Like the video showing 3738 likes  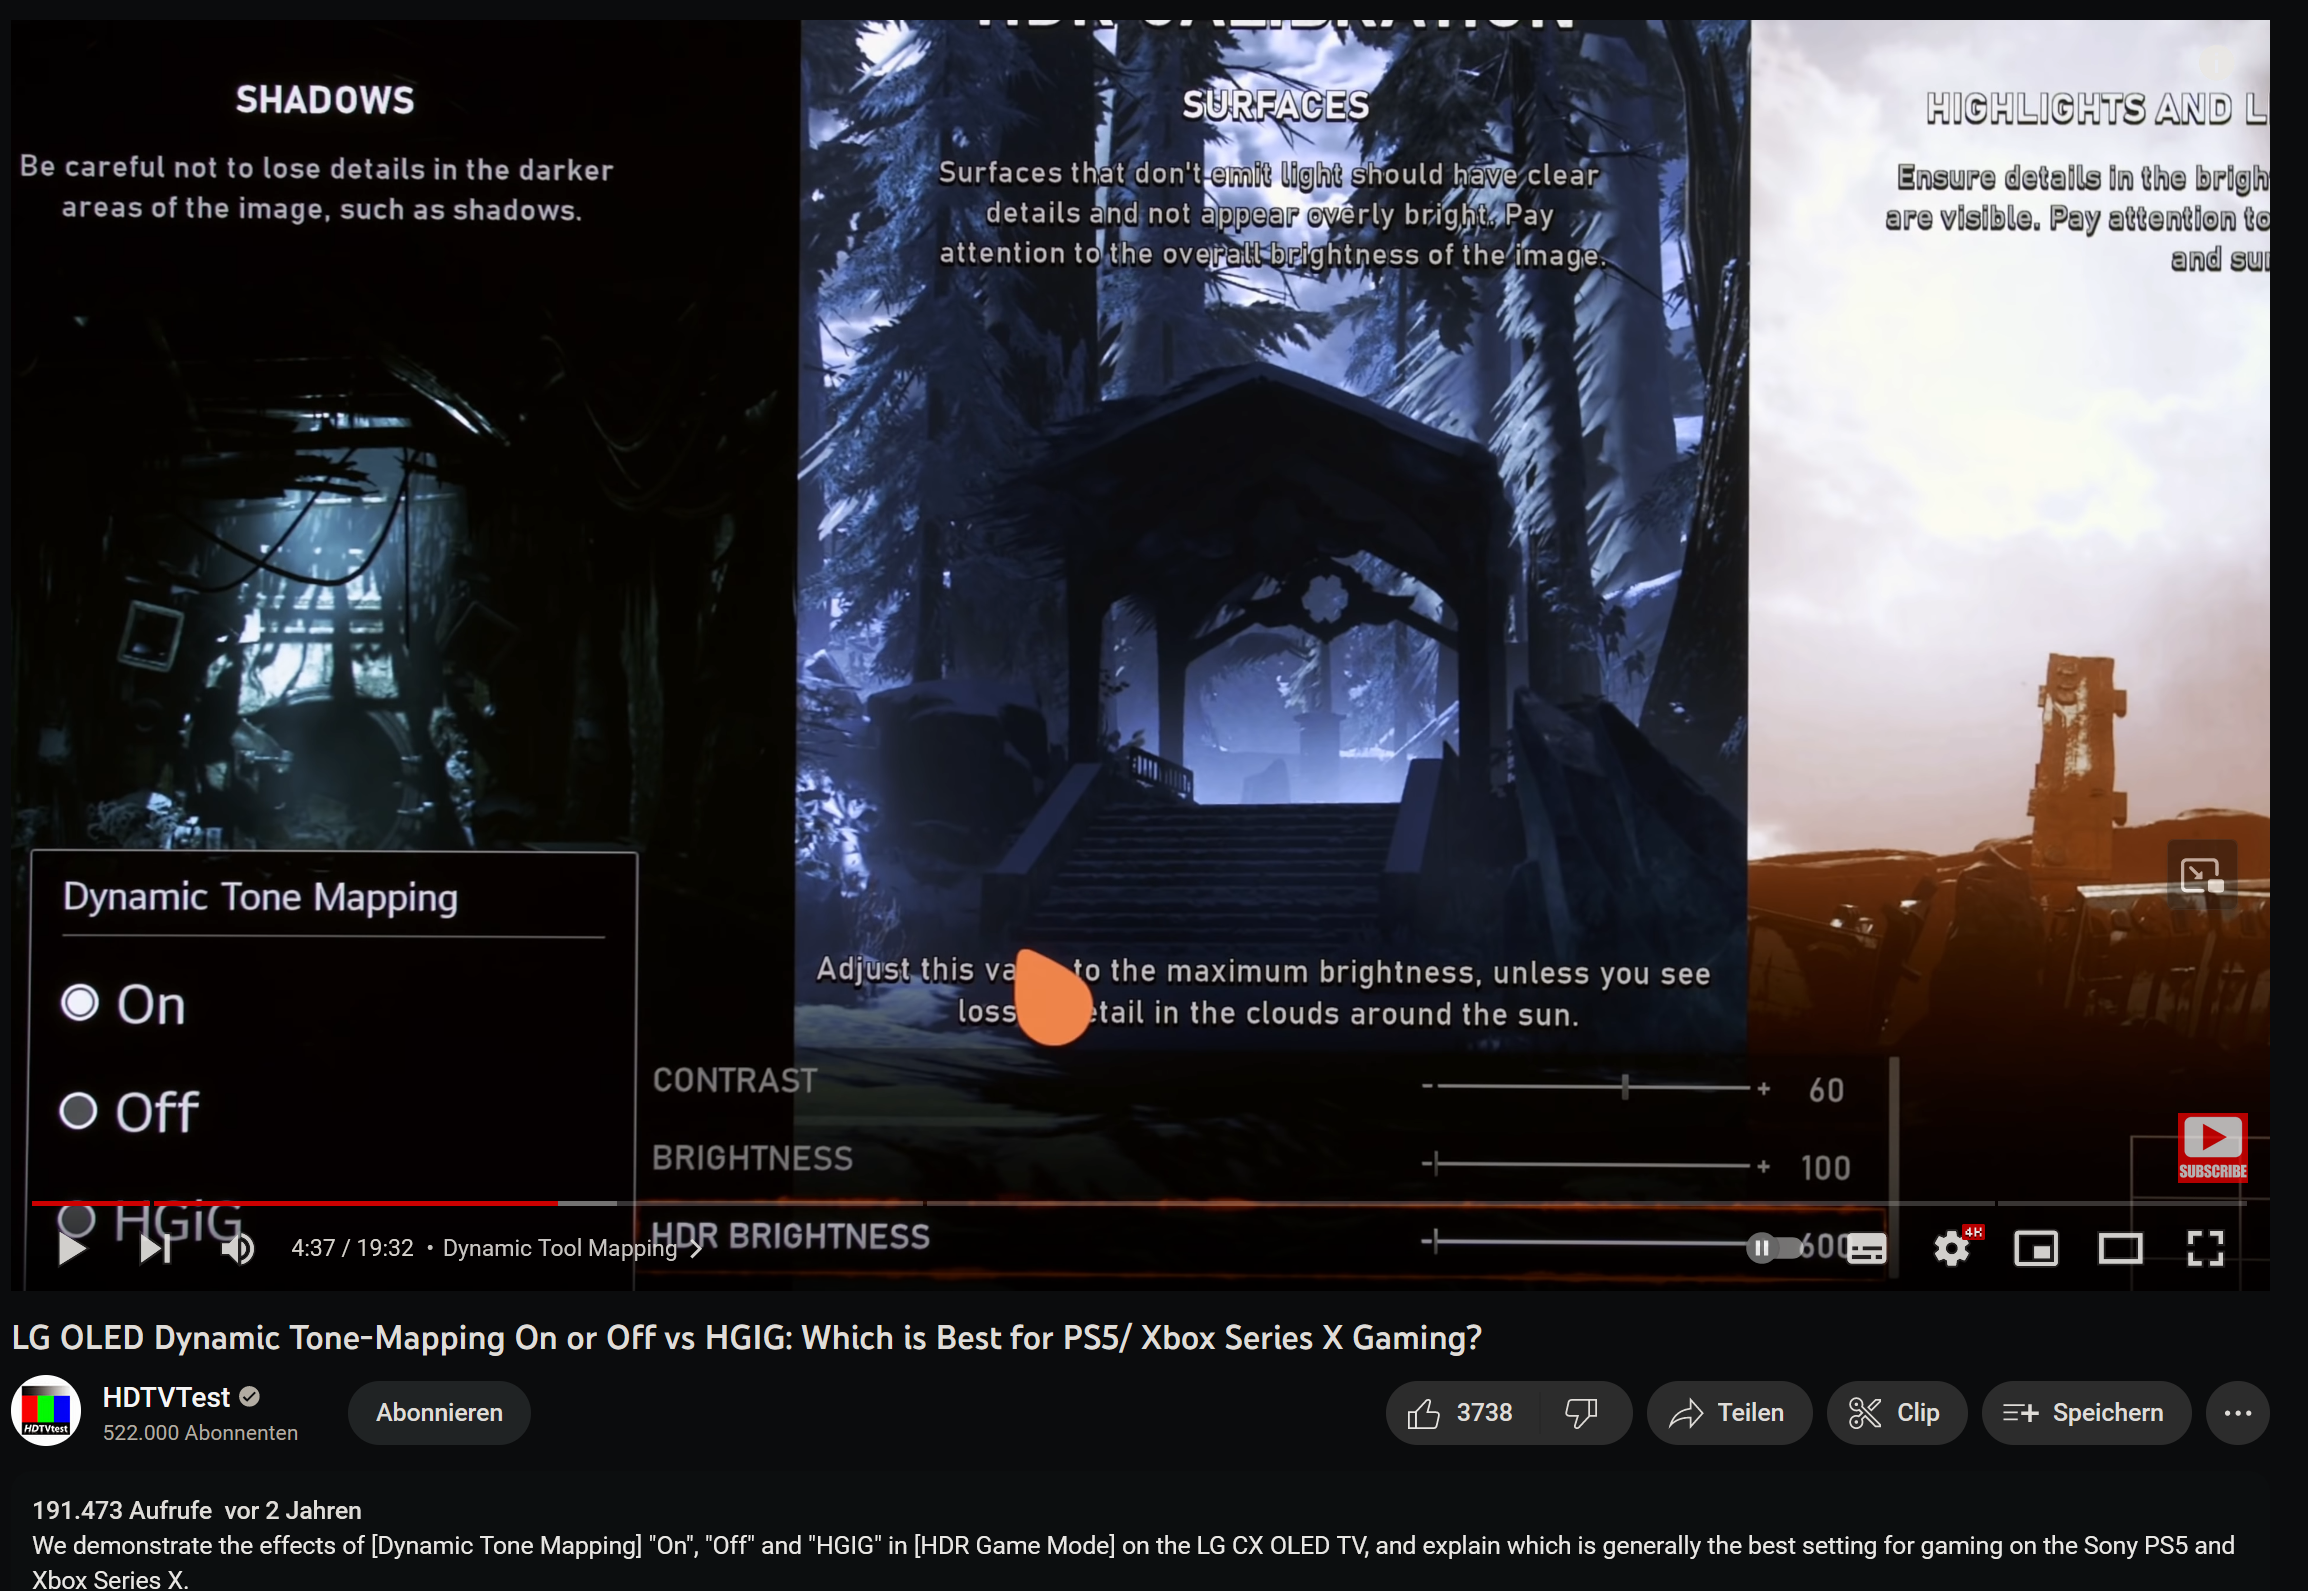[x=1461, y=1413]
